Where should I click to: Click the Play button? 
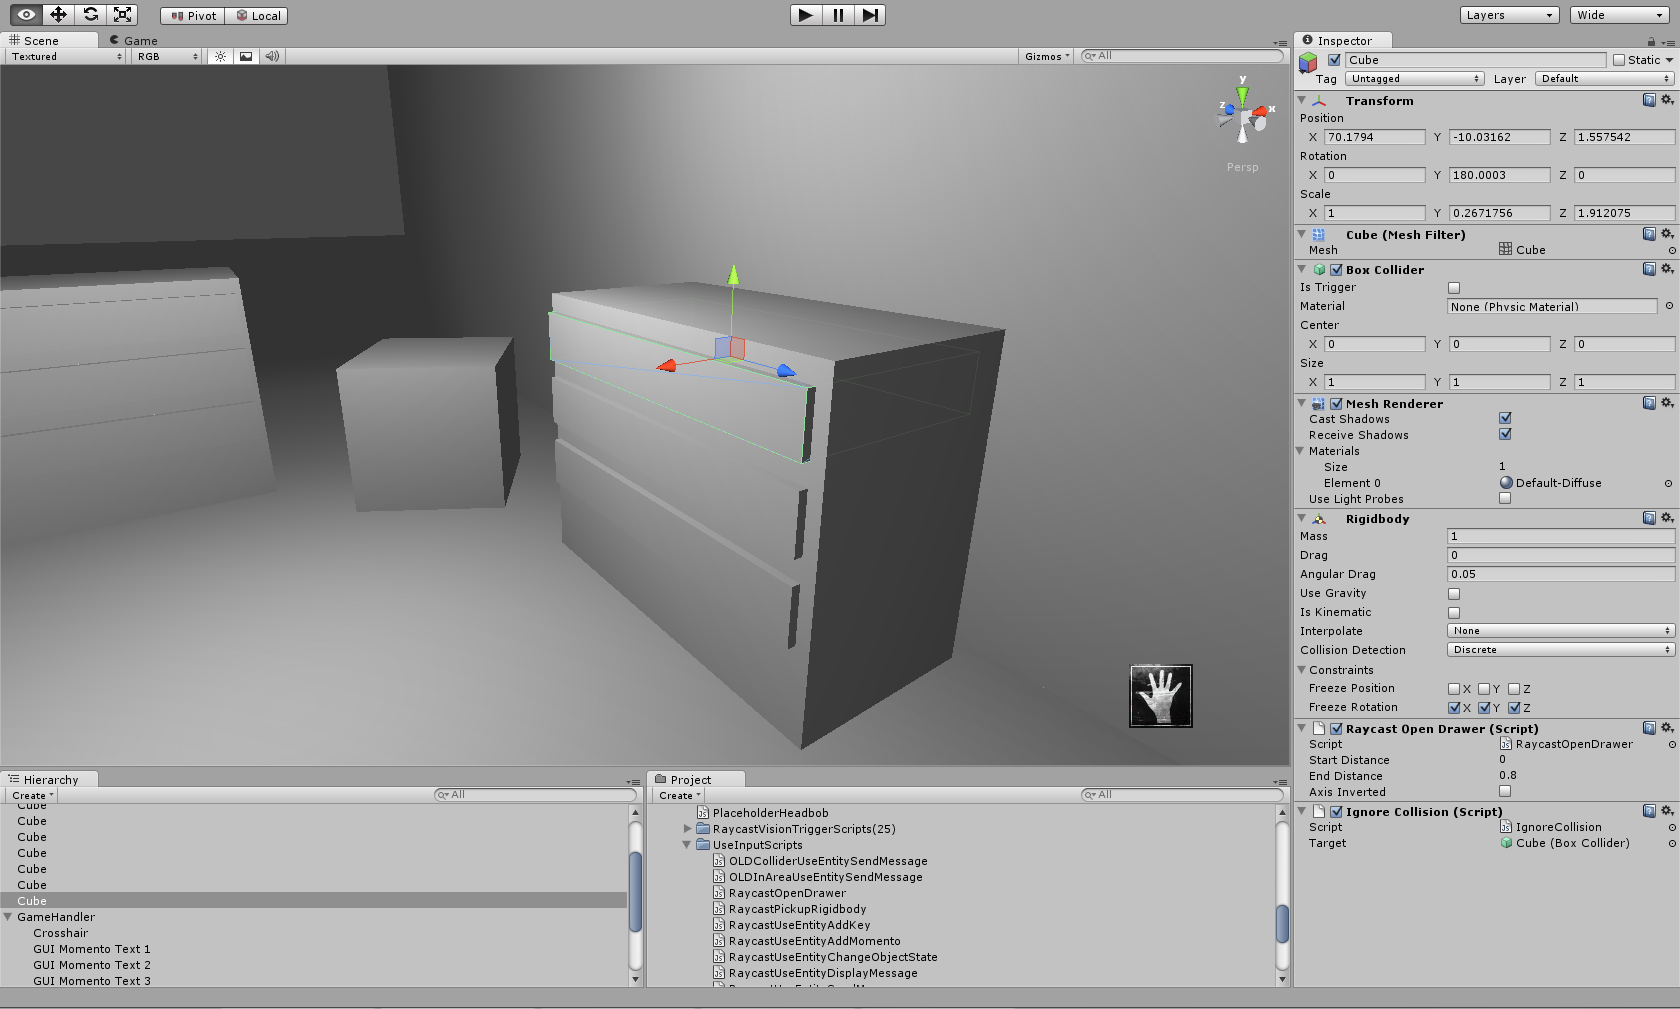coord(806,15)
